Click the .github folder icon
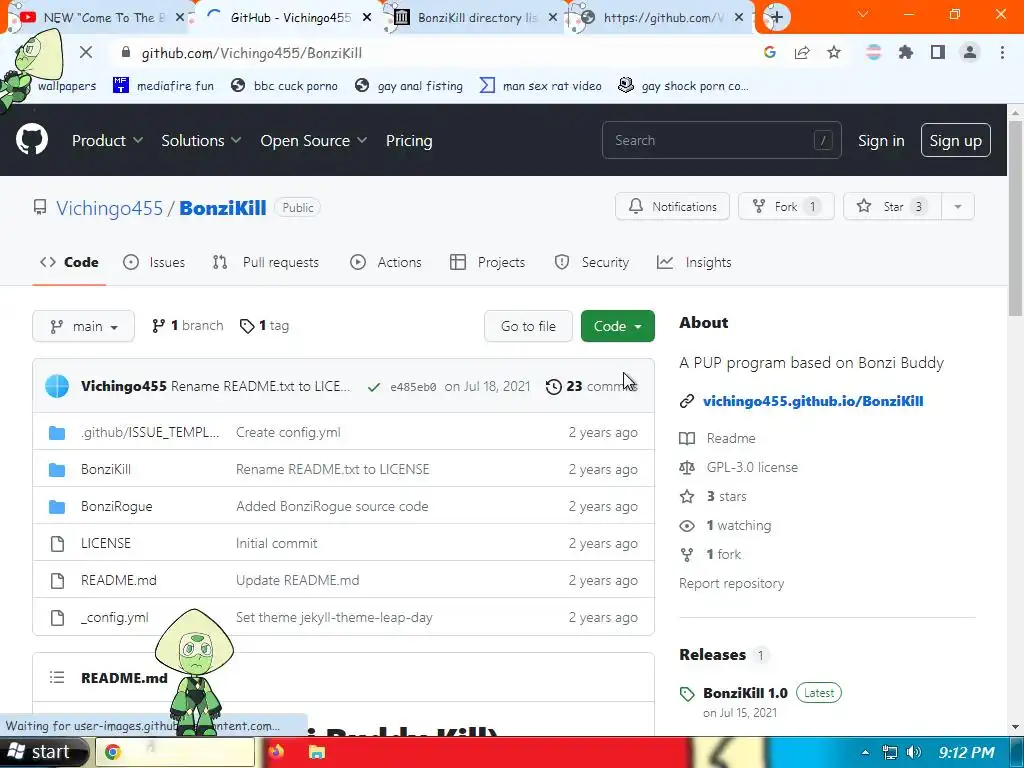 [x=57, y=432]
